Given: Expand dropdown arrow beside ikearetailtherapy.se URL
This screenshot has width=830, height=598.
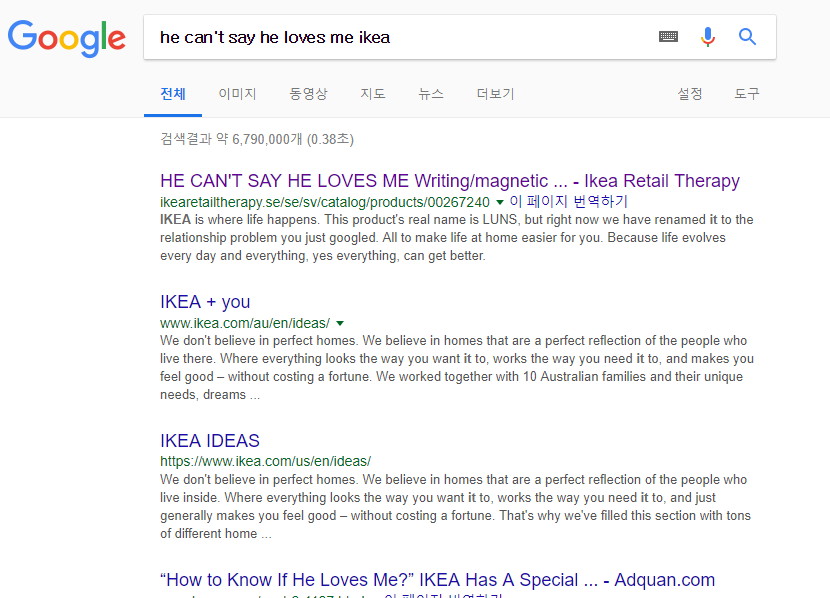Looking at the screenshot, I should tap(500, 202).
